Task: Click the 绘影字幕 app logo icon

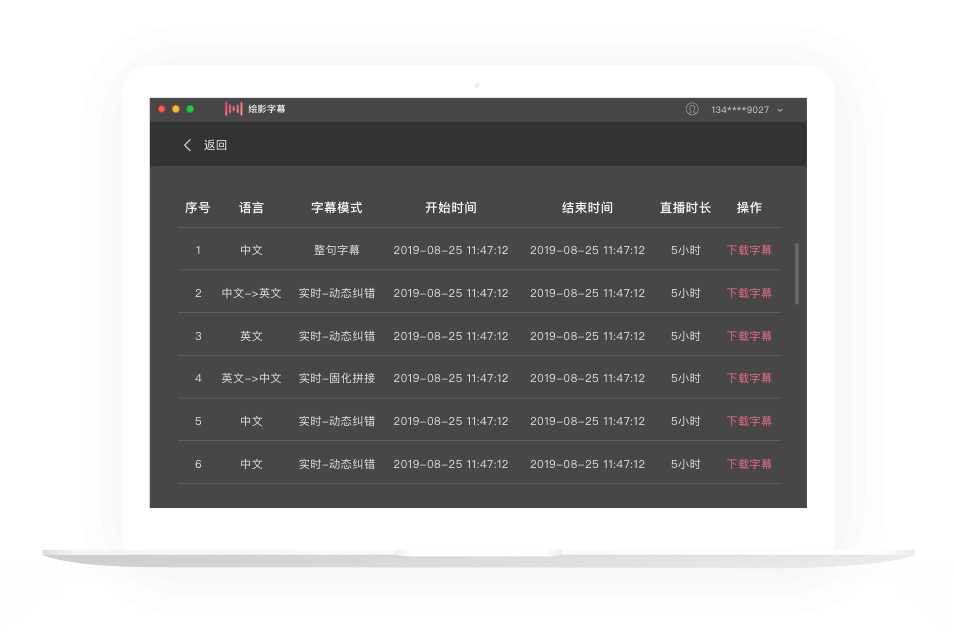Action: click(x=233, y=109)
